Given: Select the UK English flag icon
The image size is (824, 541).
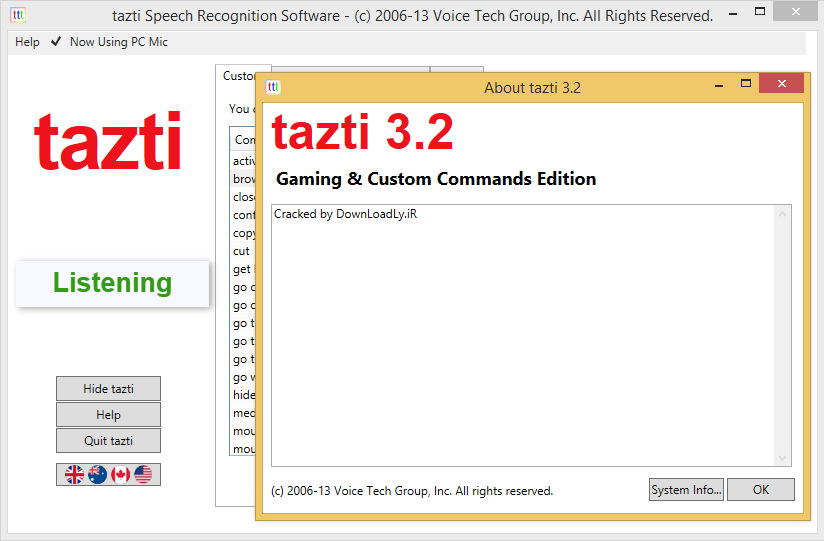Looking at the screenshot, I should click(74, 475).
